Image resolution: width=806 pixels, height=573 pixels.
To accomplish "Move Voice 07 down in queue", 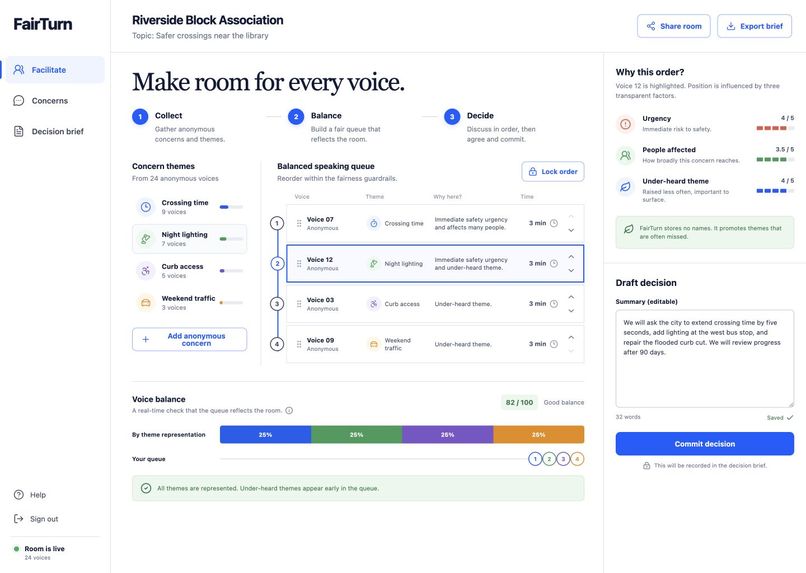I will point(571,230).
